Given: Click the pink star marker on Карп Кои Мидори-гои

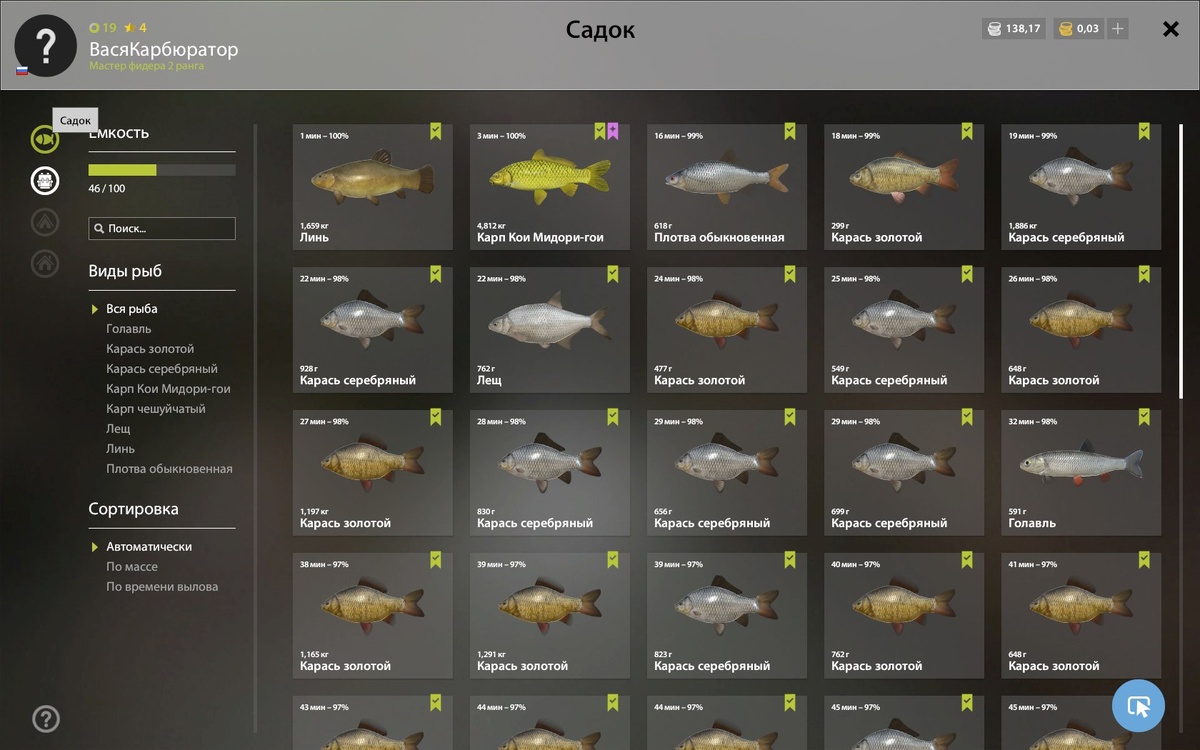Looking at the screenshot, I should [x=613, y=131].
